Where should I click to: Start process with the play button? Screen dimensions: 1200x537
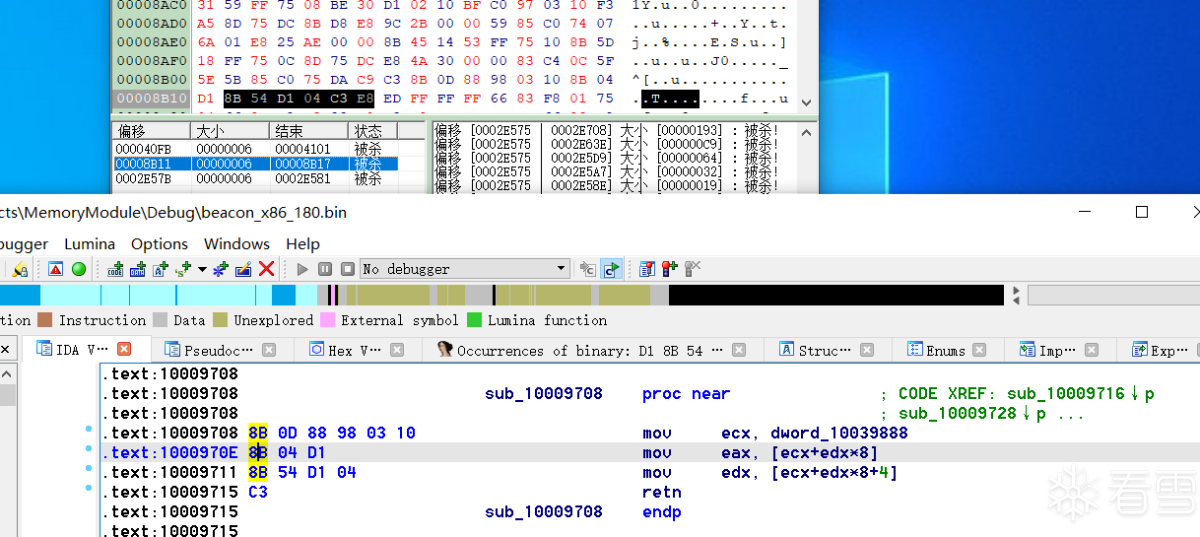pyautogui.click(x=302, y=269)
